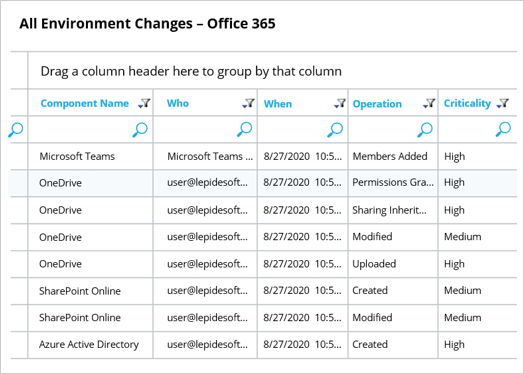
Task: Sort by the Criticality column header
Action: tap(467, 104)
